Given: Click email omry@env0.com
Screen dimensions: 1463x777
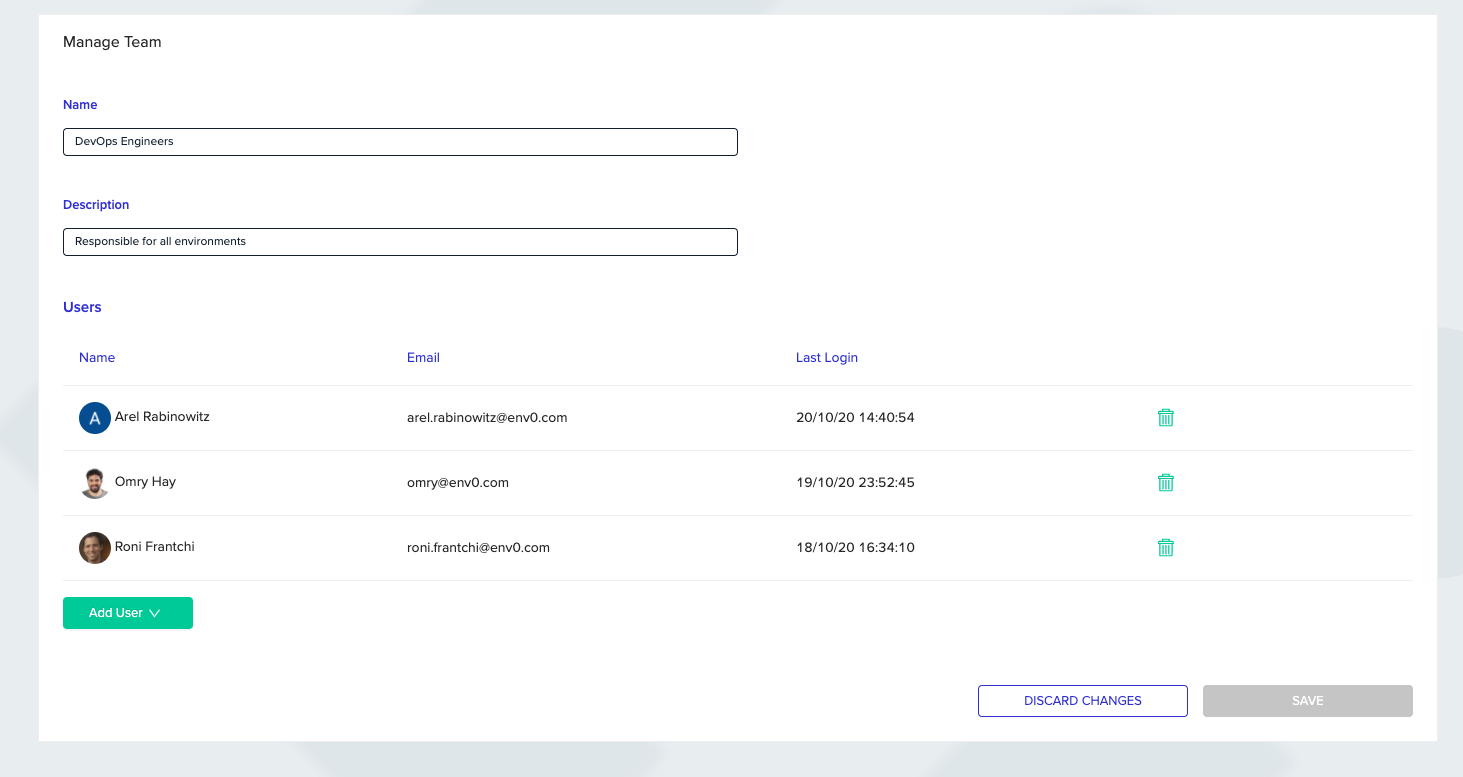Looking at the screenshot, I should 458,483.
